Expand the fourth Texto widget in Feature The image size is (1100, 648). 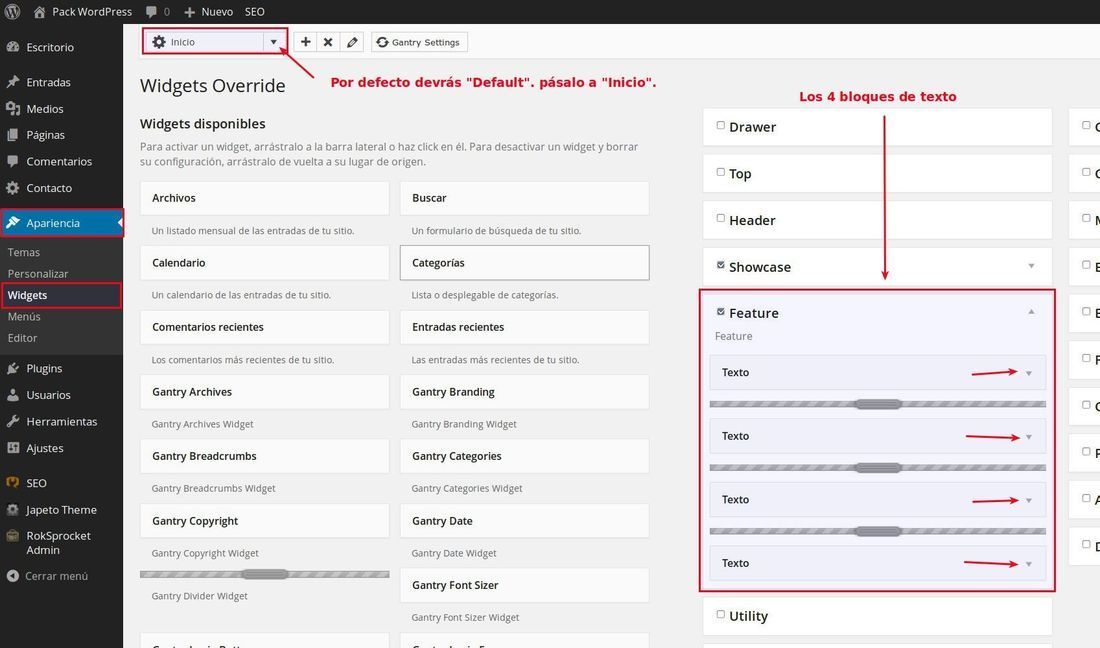pyautogui.click(x=1028, y=564)
